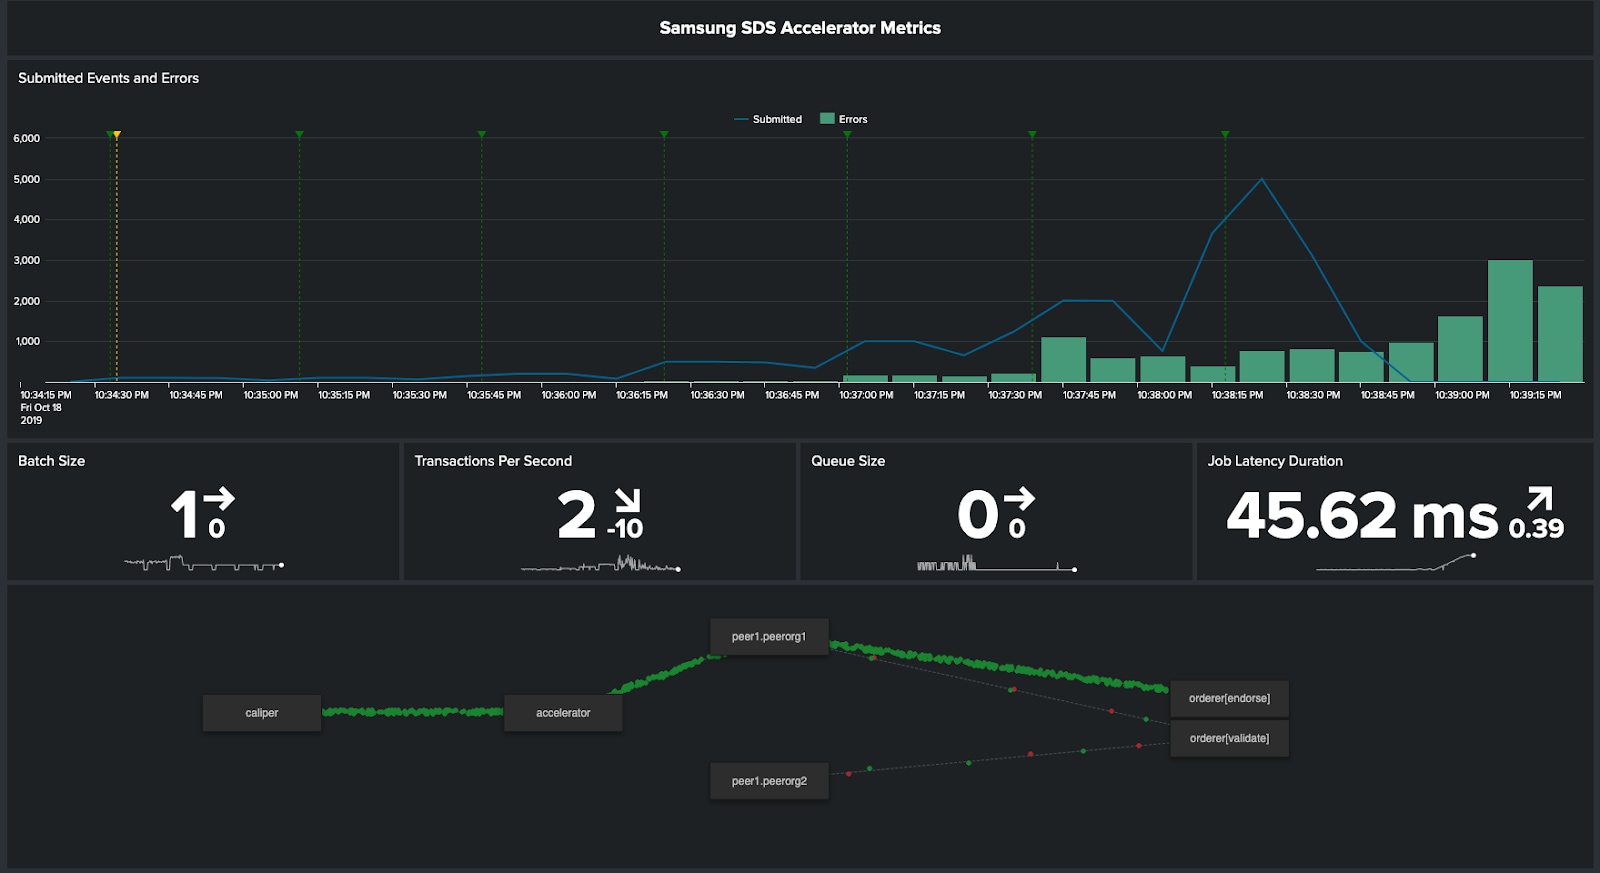The height and width of the screenshot is (873, 1600).
Task: Click the Errors legend color swatch
Action: 827,118
